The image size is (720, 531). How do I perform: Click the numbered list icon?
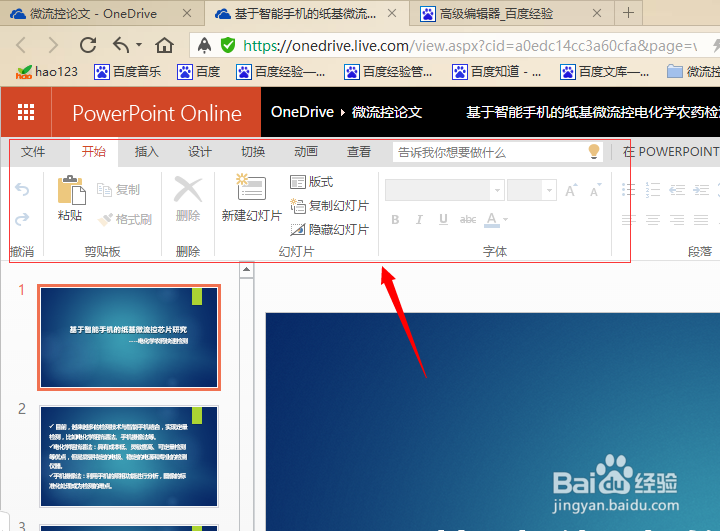click(652, 190)
